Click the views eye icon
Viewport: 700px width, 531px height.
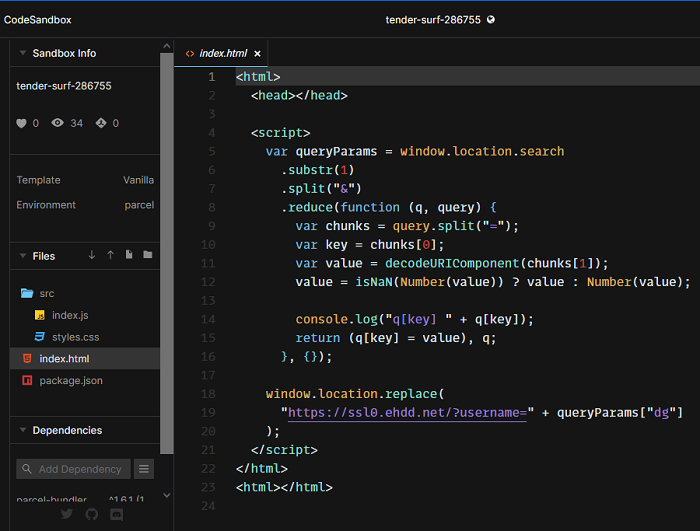click(57, 123)
